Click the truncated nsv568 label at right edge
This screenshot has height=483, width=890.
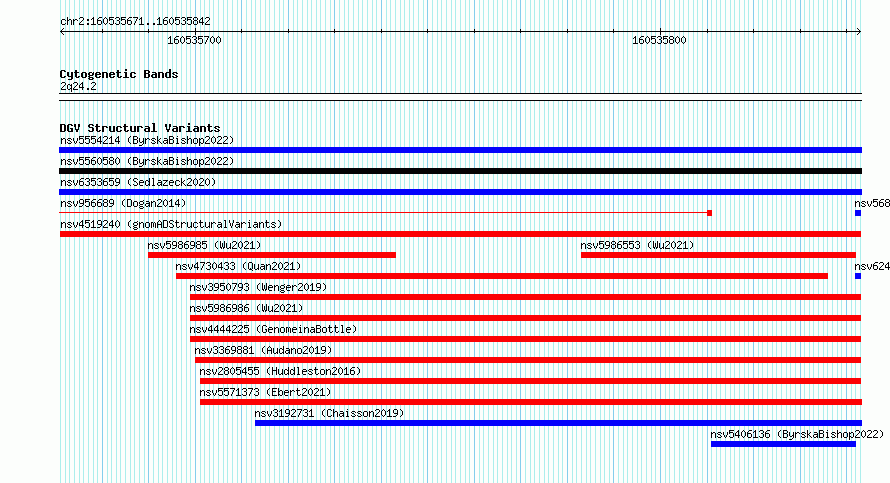(x=872, y=203)
